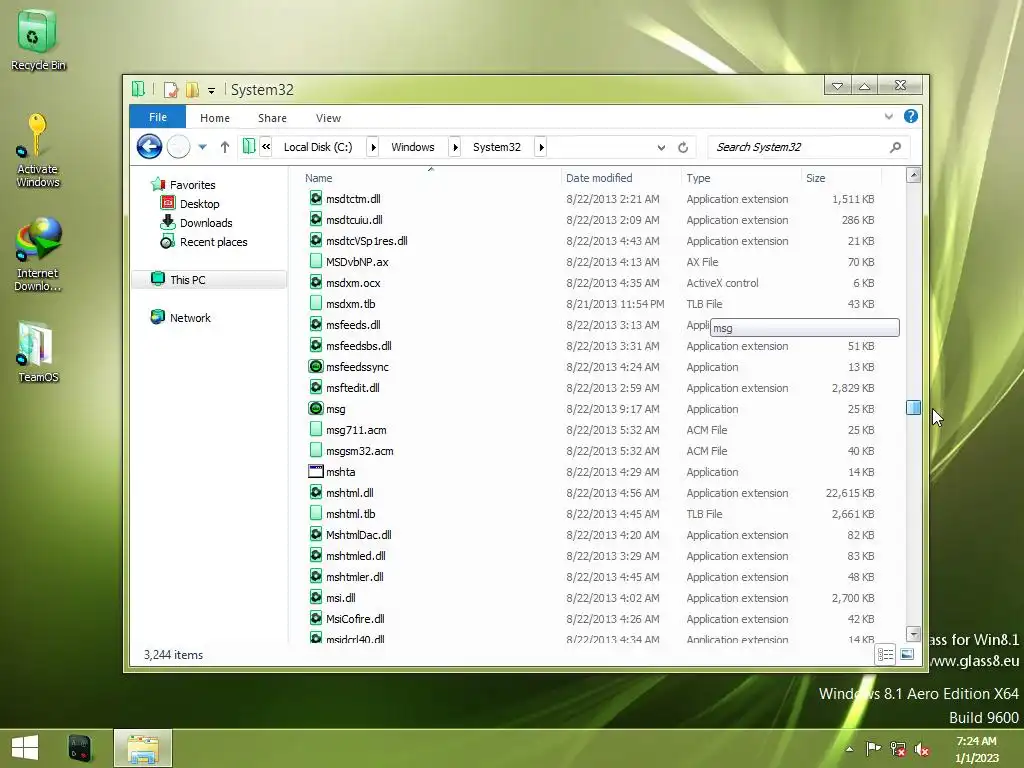Open Desktop in navigation pane
The height and width of the screenshot is (768, 1024).
pyautogui.click(x=199, y=204)
